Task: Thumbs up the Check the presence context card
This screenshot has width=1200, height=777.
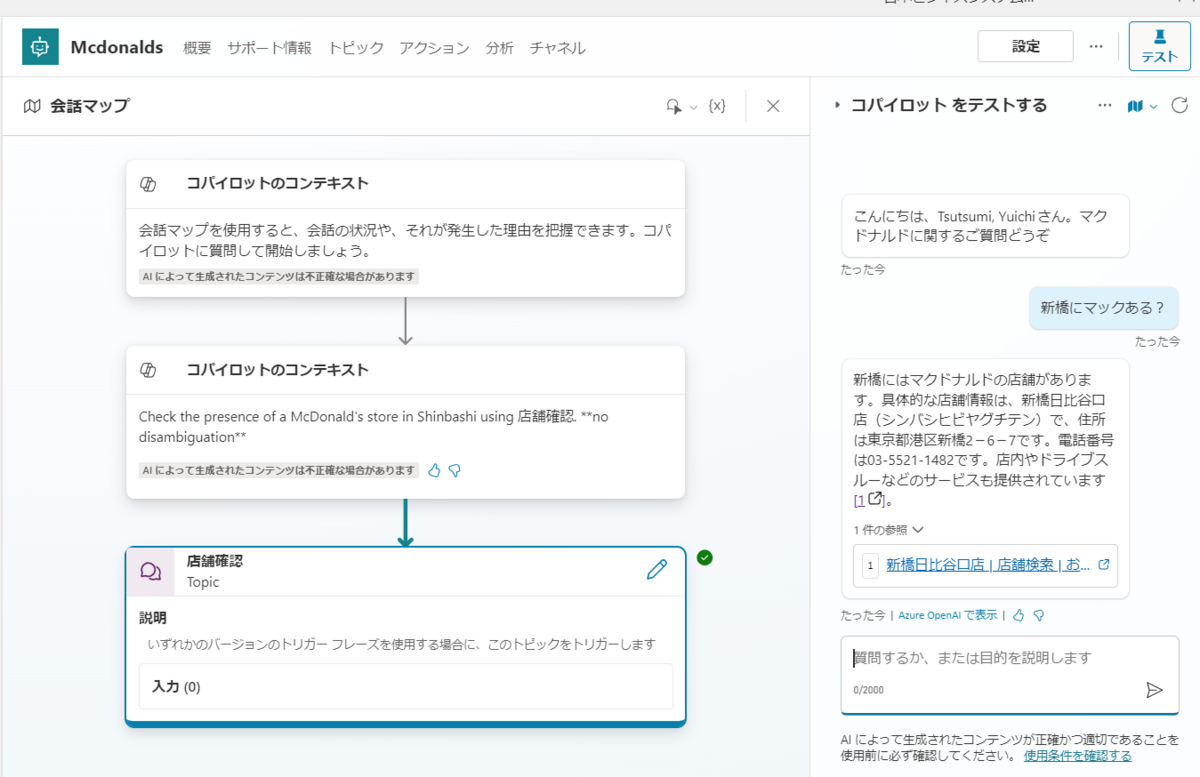Action: pyautogui.click(x=434, y=470)
